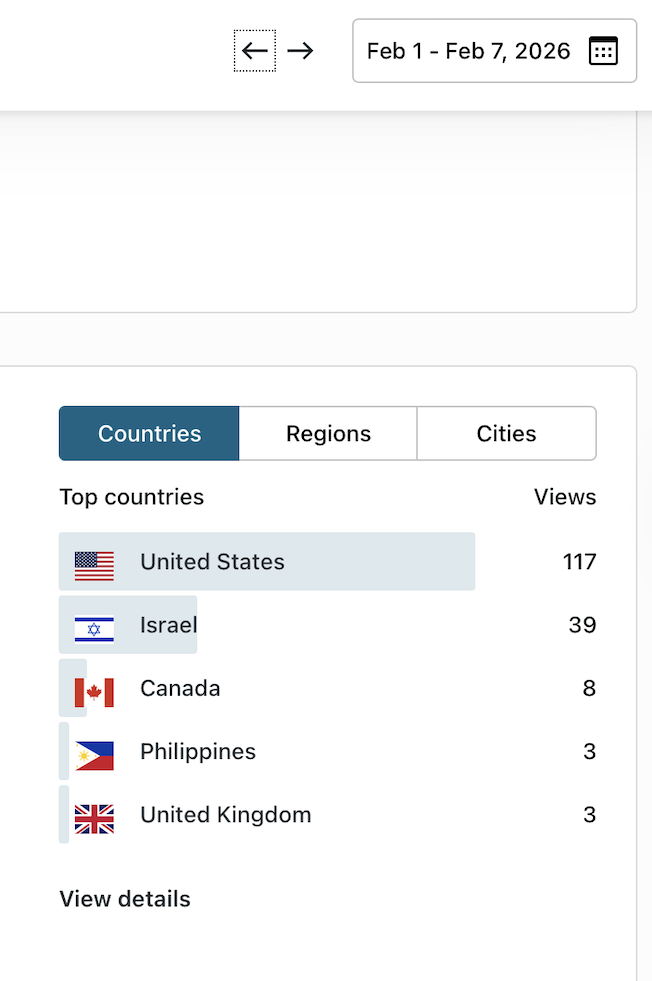Click the 117 views count
Viewport: 652px width, 981px height.
click(x=579, y=562)
